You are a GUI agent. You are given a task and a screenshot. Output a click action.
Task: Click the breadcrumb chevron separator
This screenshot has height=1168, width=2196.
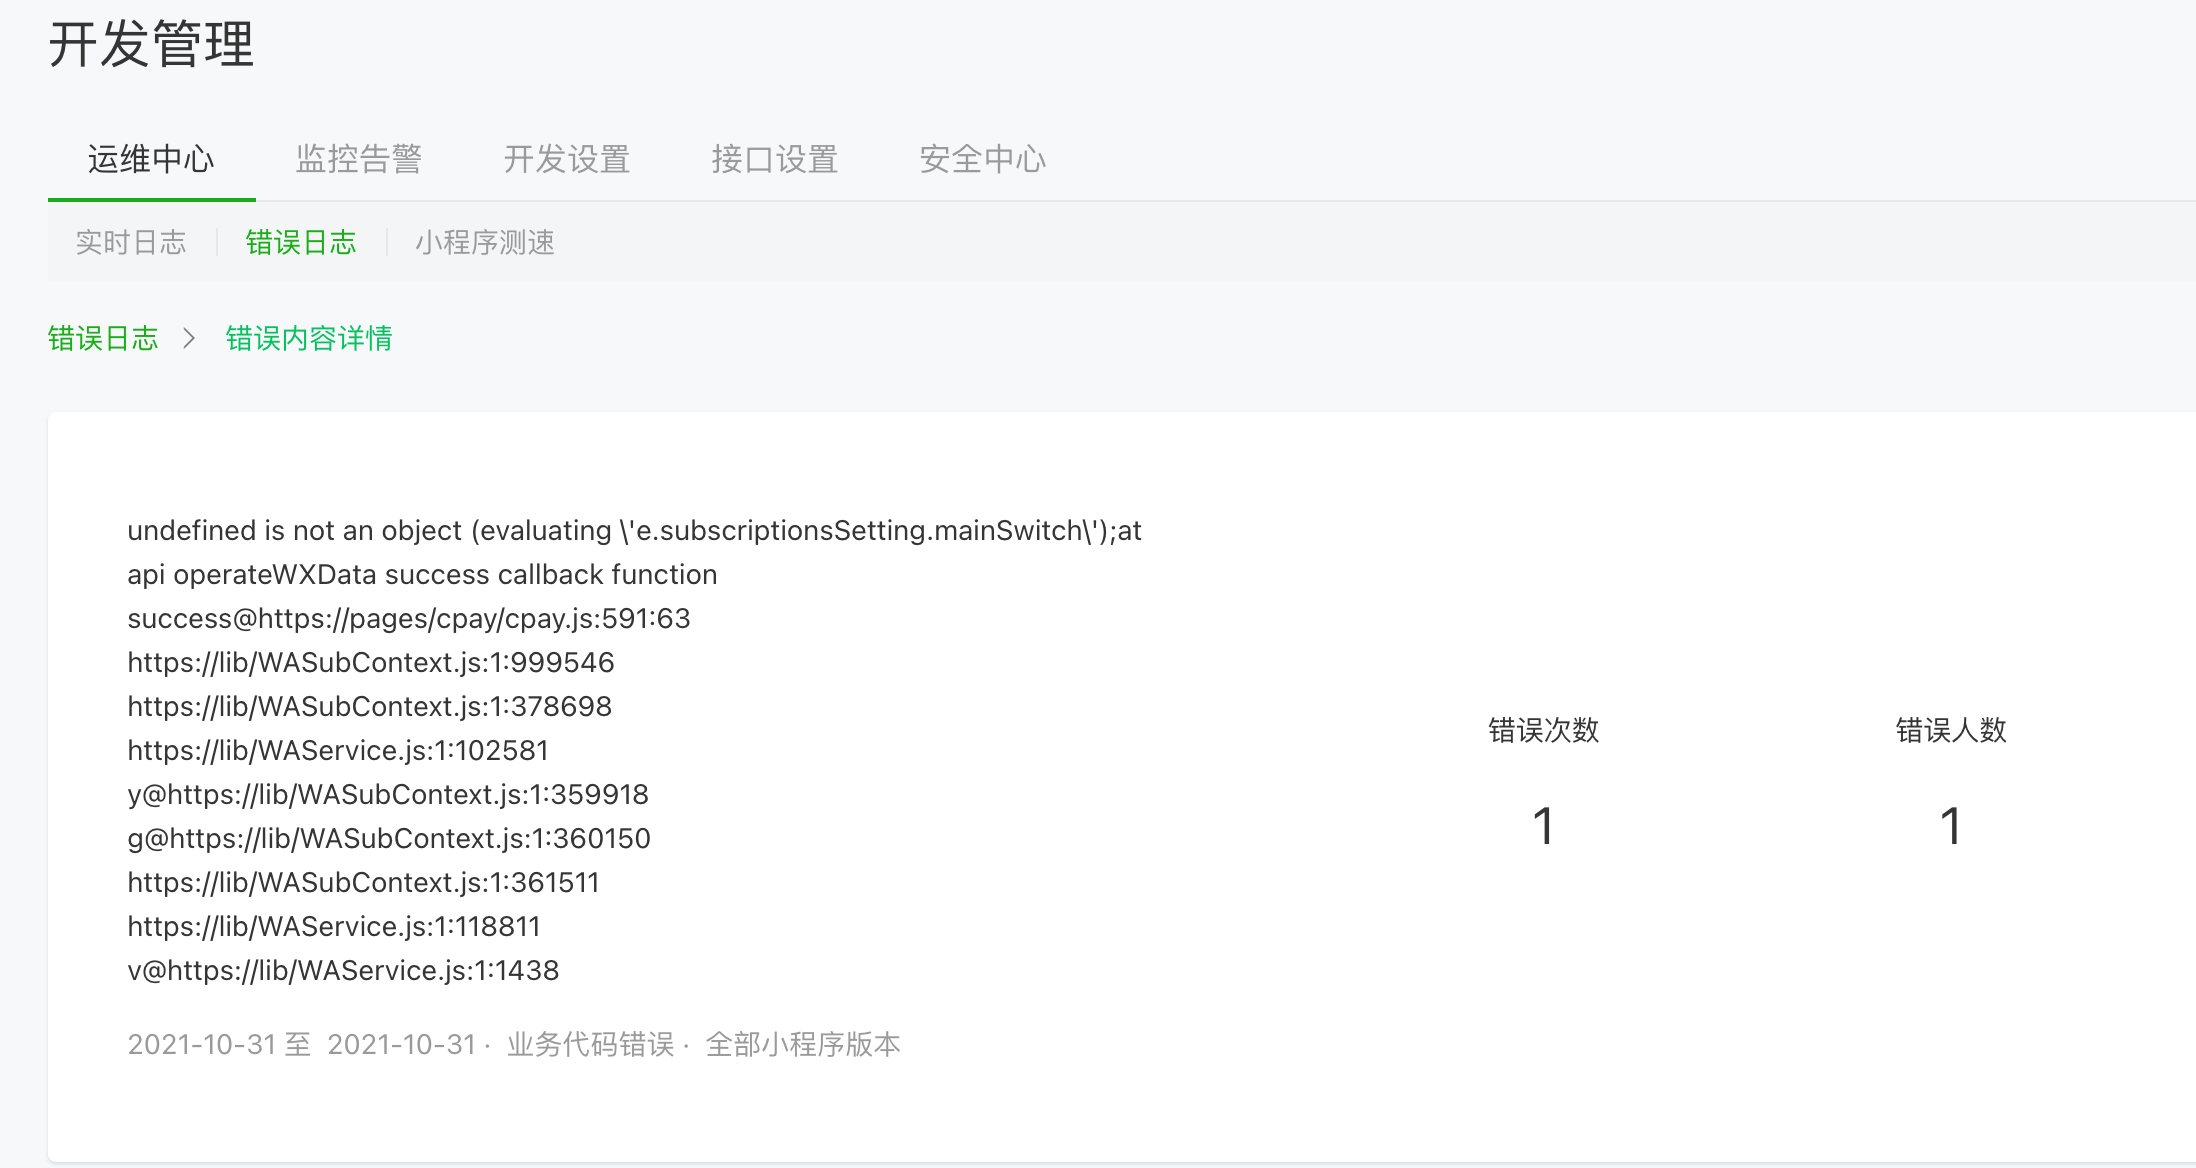(190, 339)
